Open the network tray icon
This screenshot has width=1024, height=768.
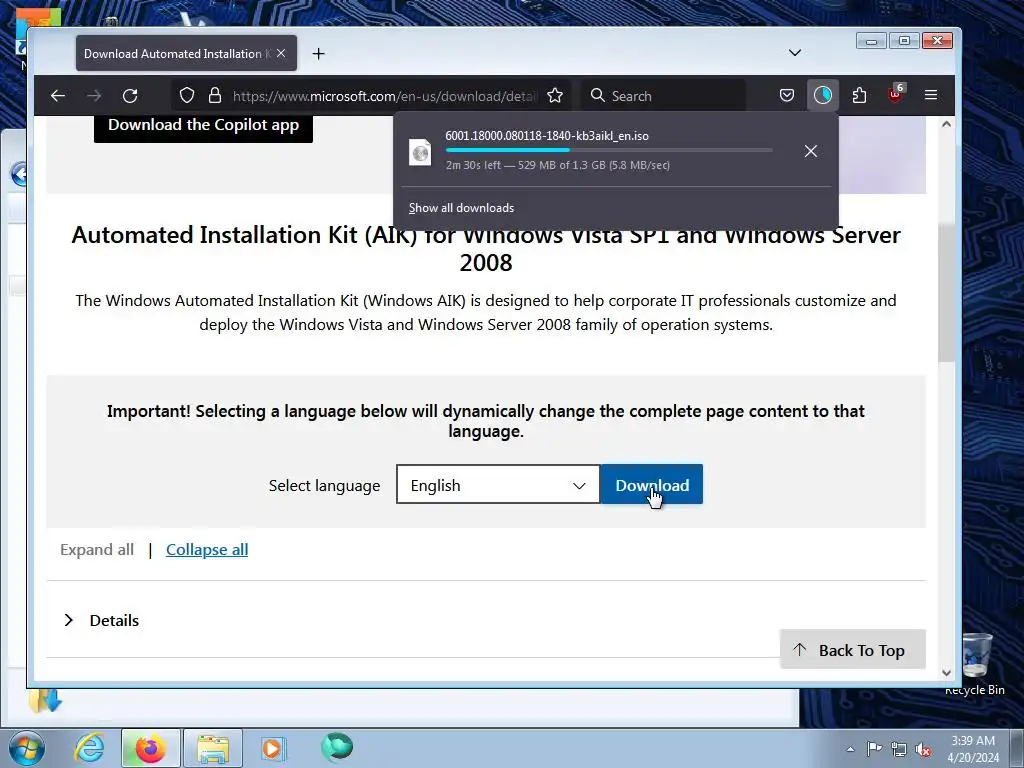click(899, 749)
